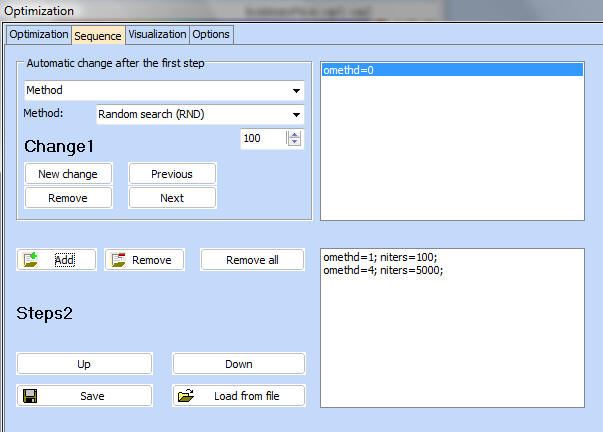Click the Add button icon
The image size is (603, 432).
pos(30,260)
